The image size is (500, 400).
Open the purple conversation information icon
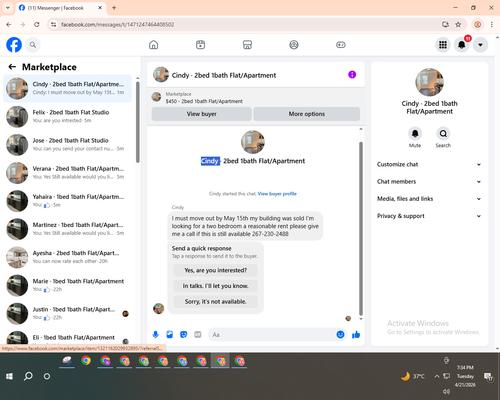coord(352,75)
